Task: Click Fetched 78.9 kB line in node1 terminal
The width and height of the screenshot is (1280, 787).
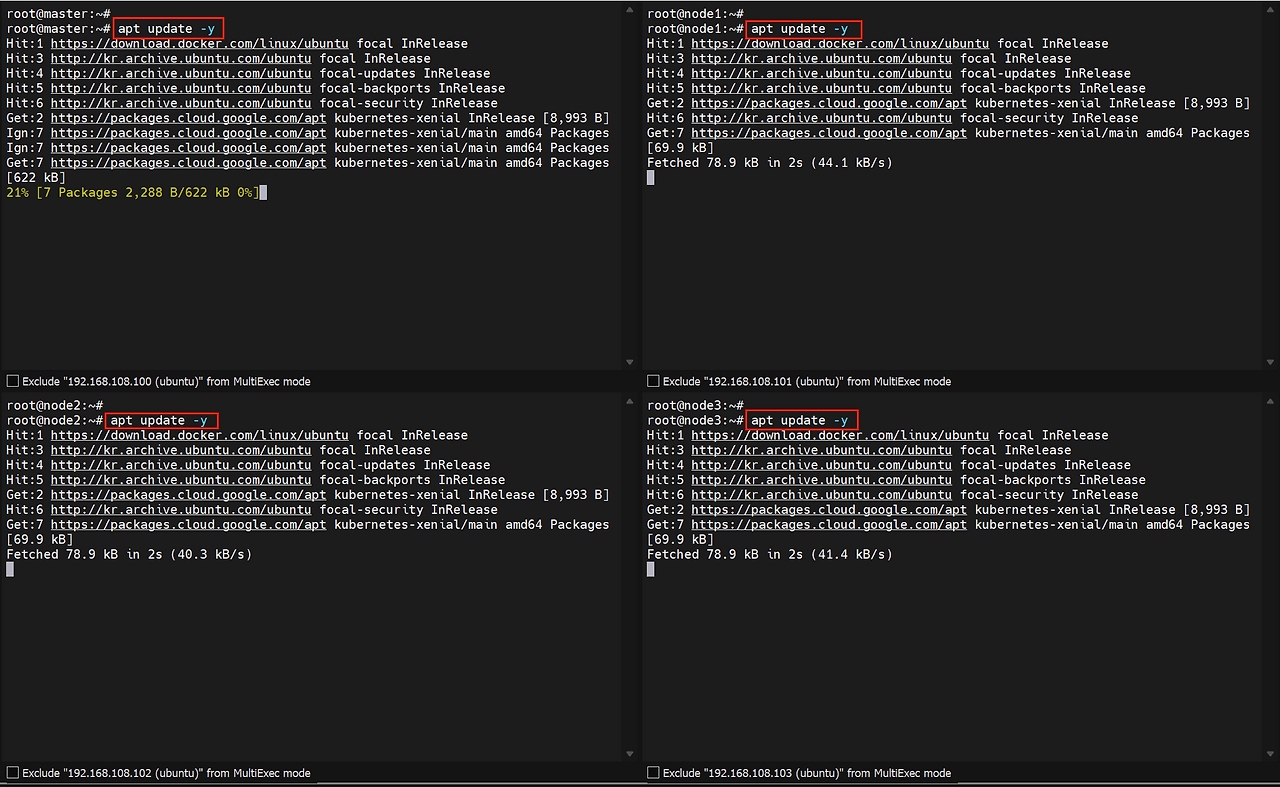Action: pyautogui.click(x=769, y=162)
